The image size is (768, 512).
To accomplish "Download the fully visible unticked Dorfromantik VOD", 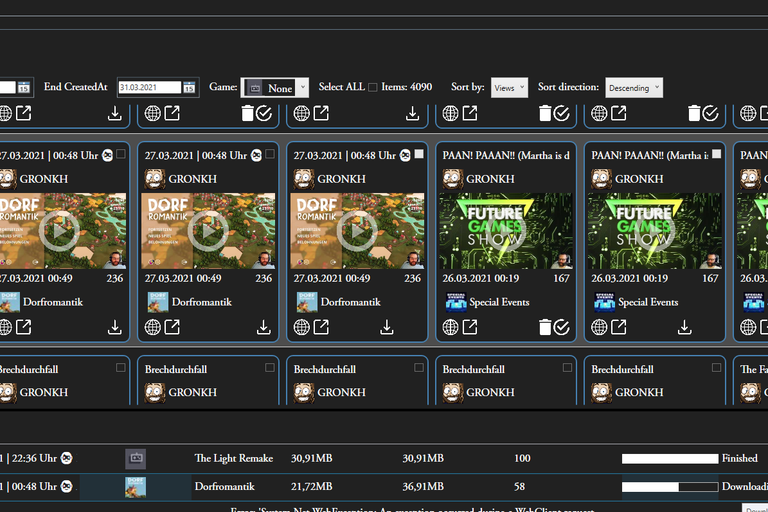I will coord(264,327).
